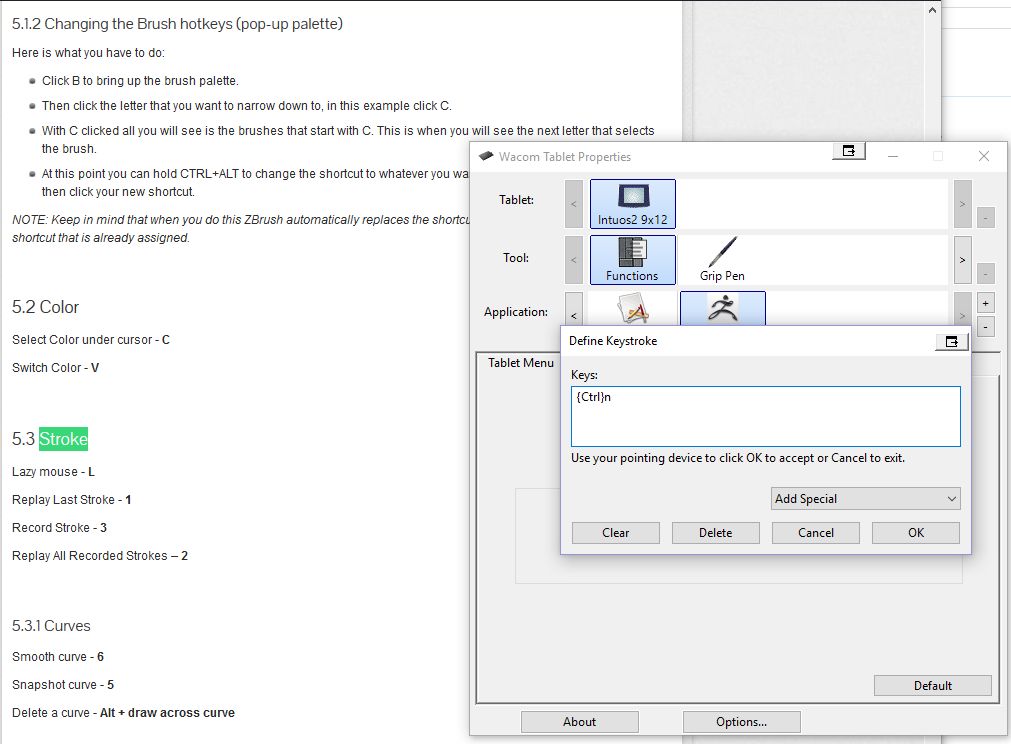Select the Intuos2 9x12 tablet icon
The height and width of the screenshot is (744, 1011).
click(x=633, y=204)
